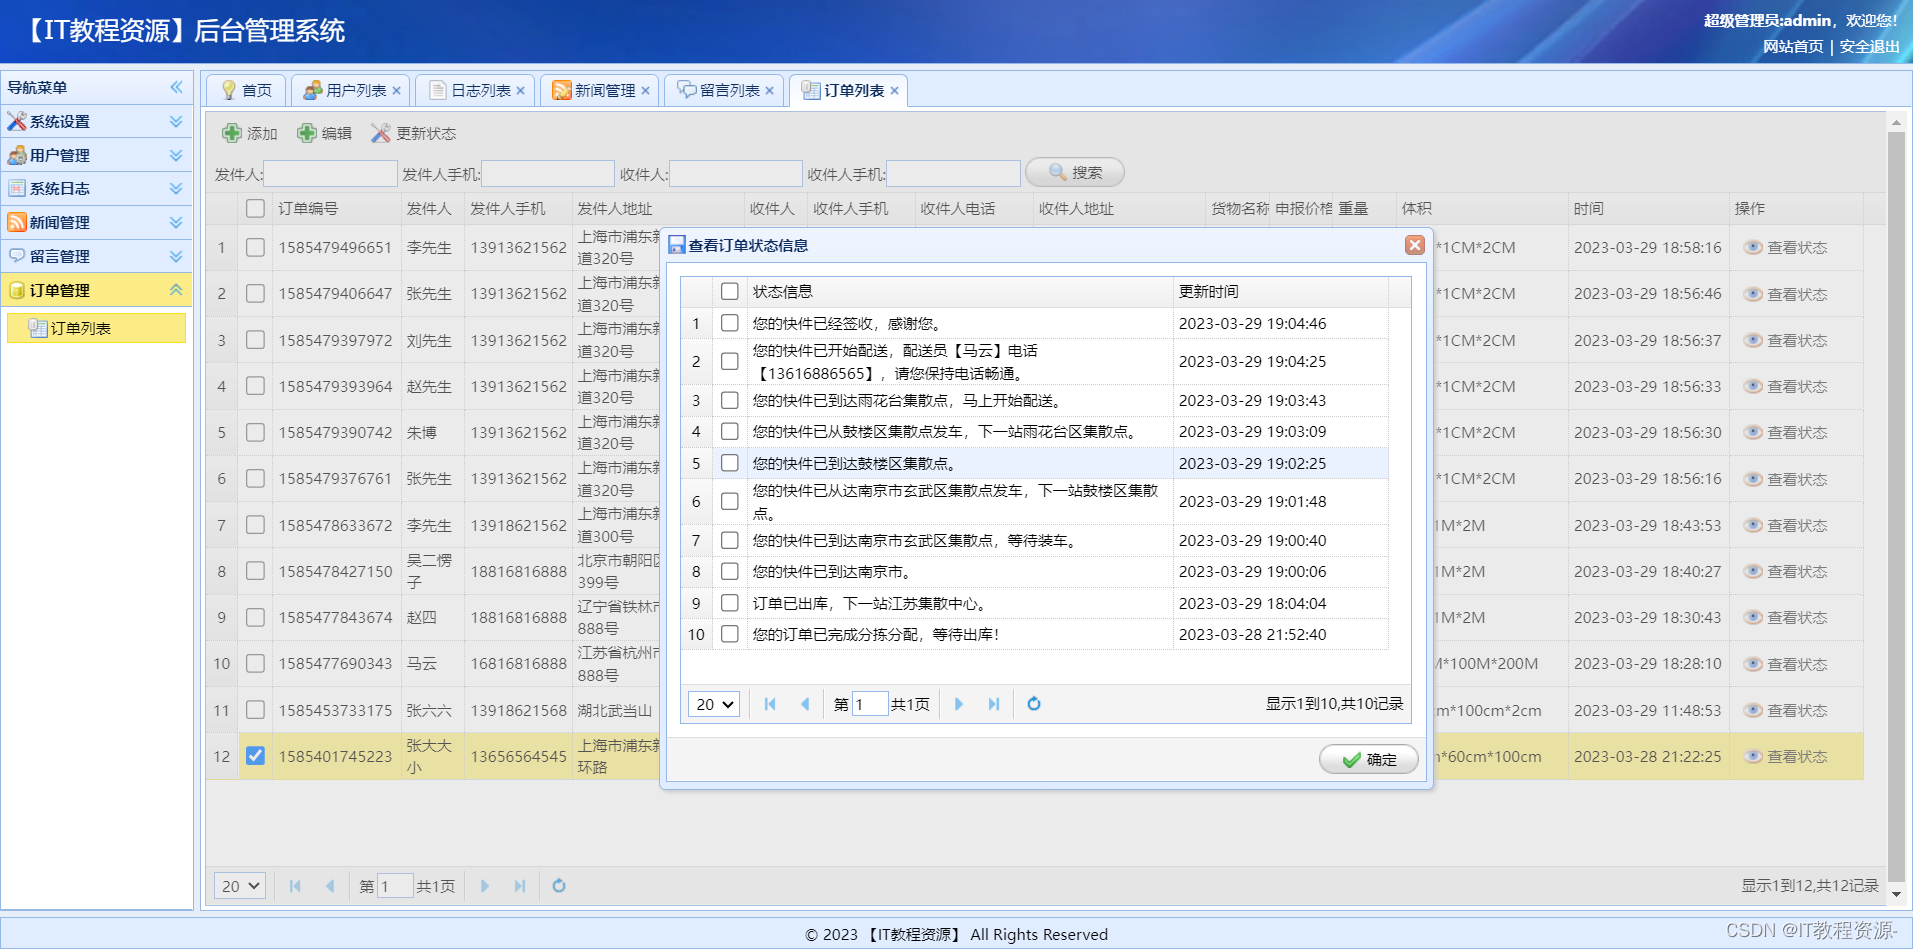View status for order dated 11:48:53
1913x949 pixels.
tap(1786, 711)
